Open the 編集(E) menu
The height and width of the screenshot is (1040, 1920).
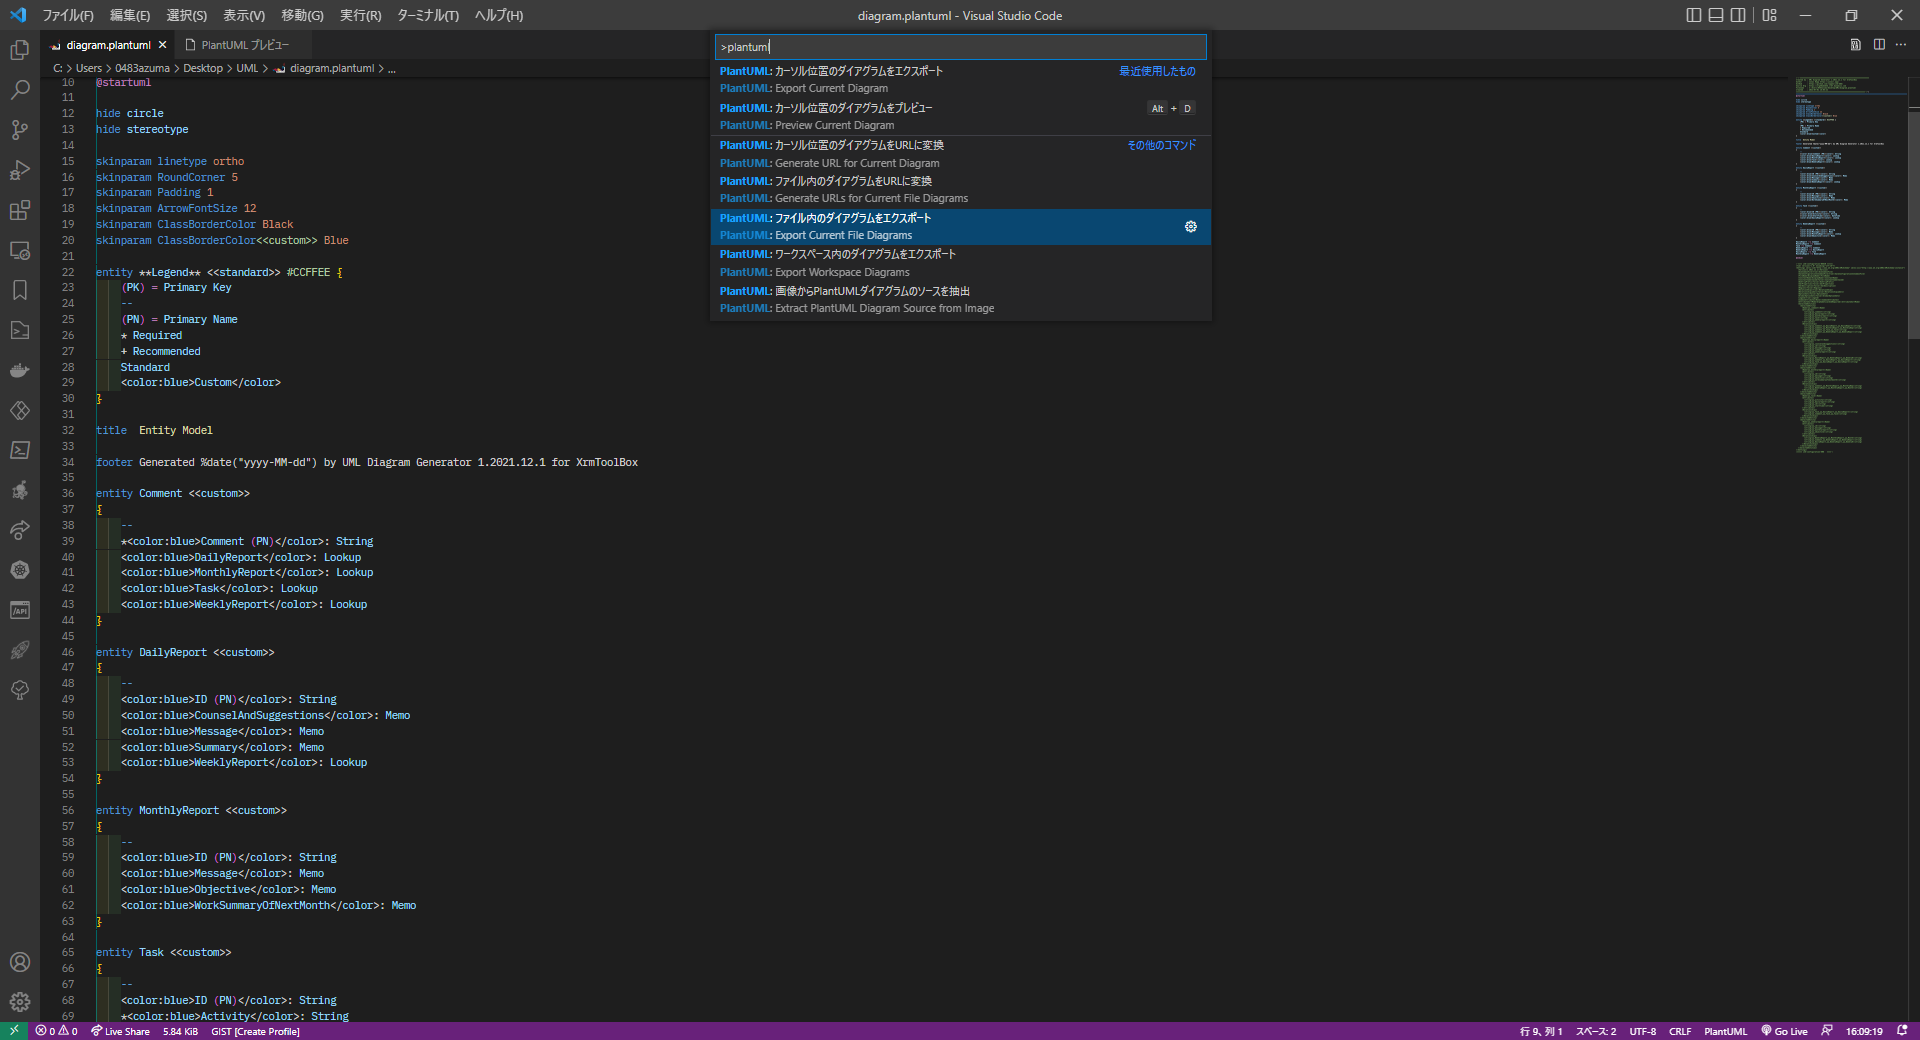130,15
